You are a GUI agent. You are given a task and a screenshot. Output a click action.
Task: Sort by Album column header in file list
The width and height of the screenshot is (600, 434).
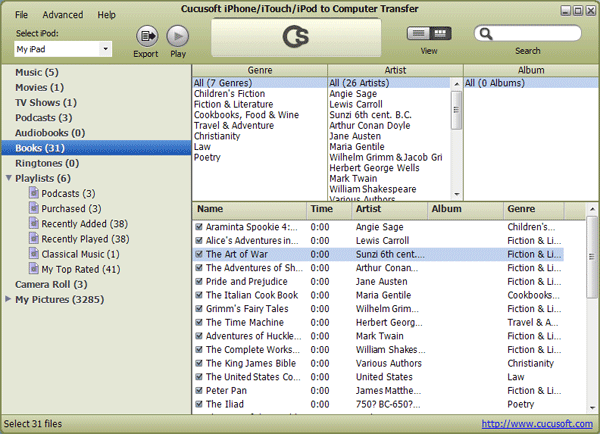coord(465,209)
